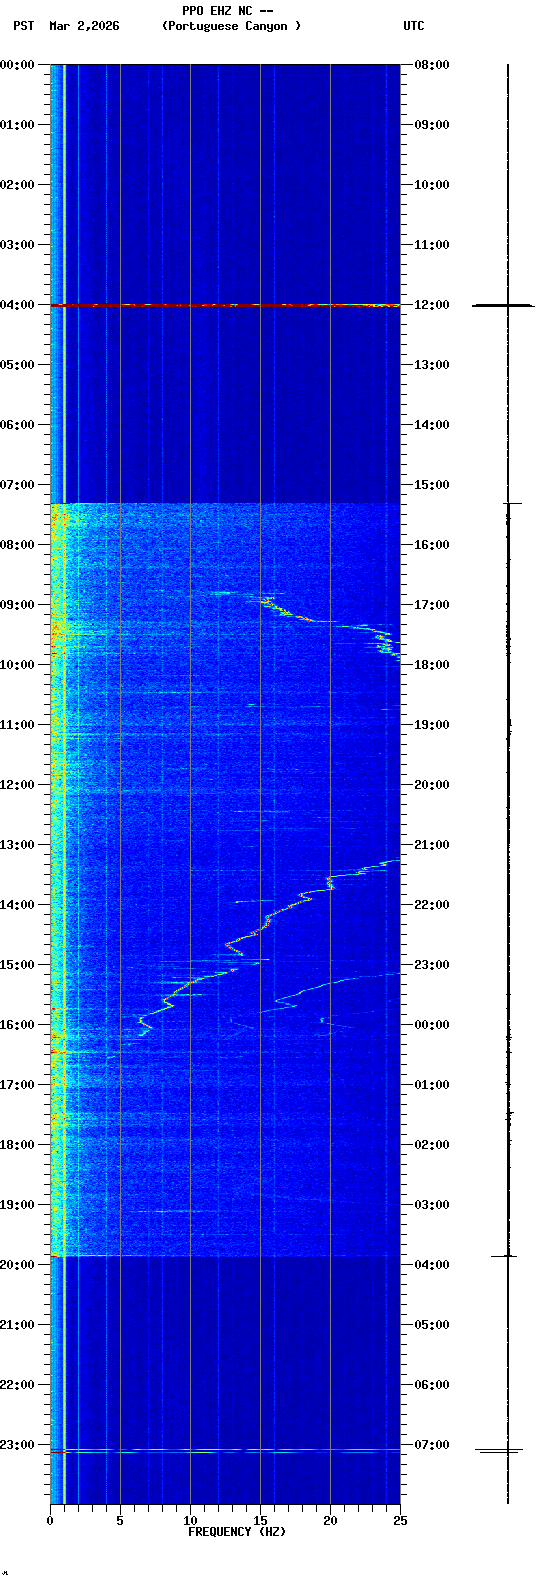
Task: Click the 04:00 PST time label
Action: coord(17,304)
